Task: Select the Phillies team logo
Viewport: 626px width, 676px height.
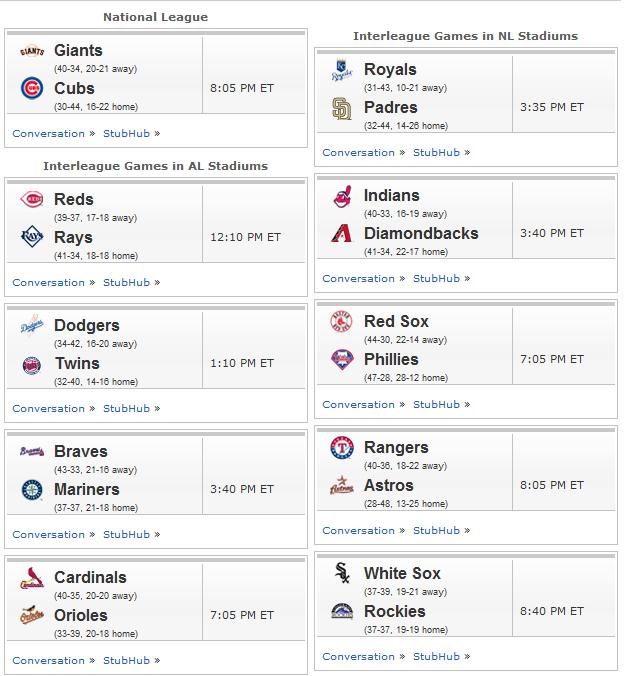Action: (x=342, y=360)
